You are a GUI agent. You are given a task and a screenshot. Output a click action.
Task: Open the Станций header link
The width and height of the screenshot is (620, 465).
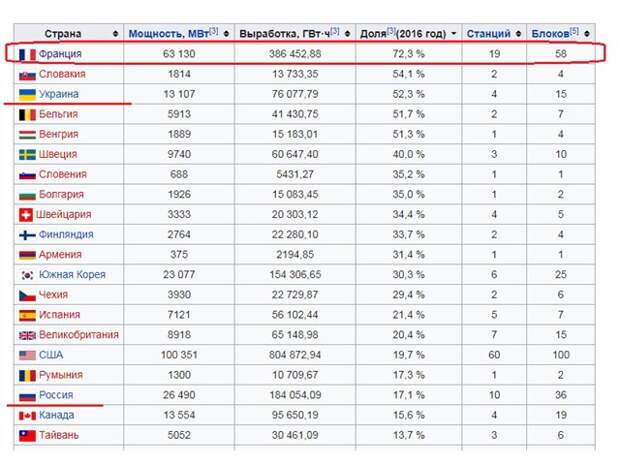[x=489, y=34]
